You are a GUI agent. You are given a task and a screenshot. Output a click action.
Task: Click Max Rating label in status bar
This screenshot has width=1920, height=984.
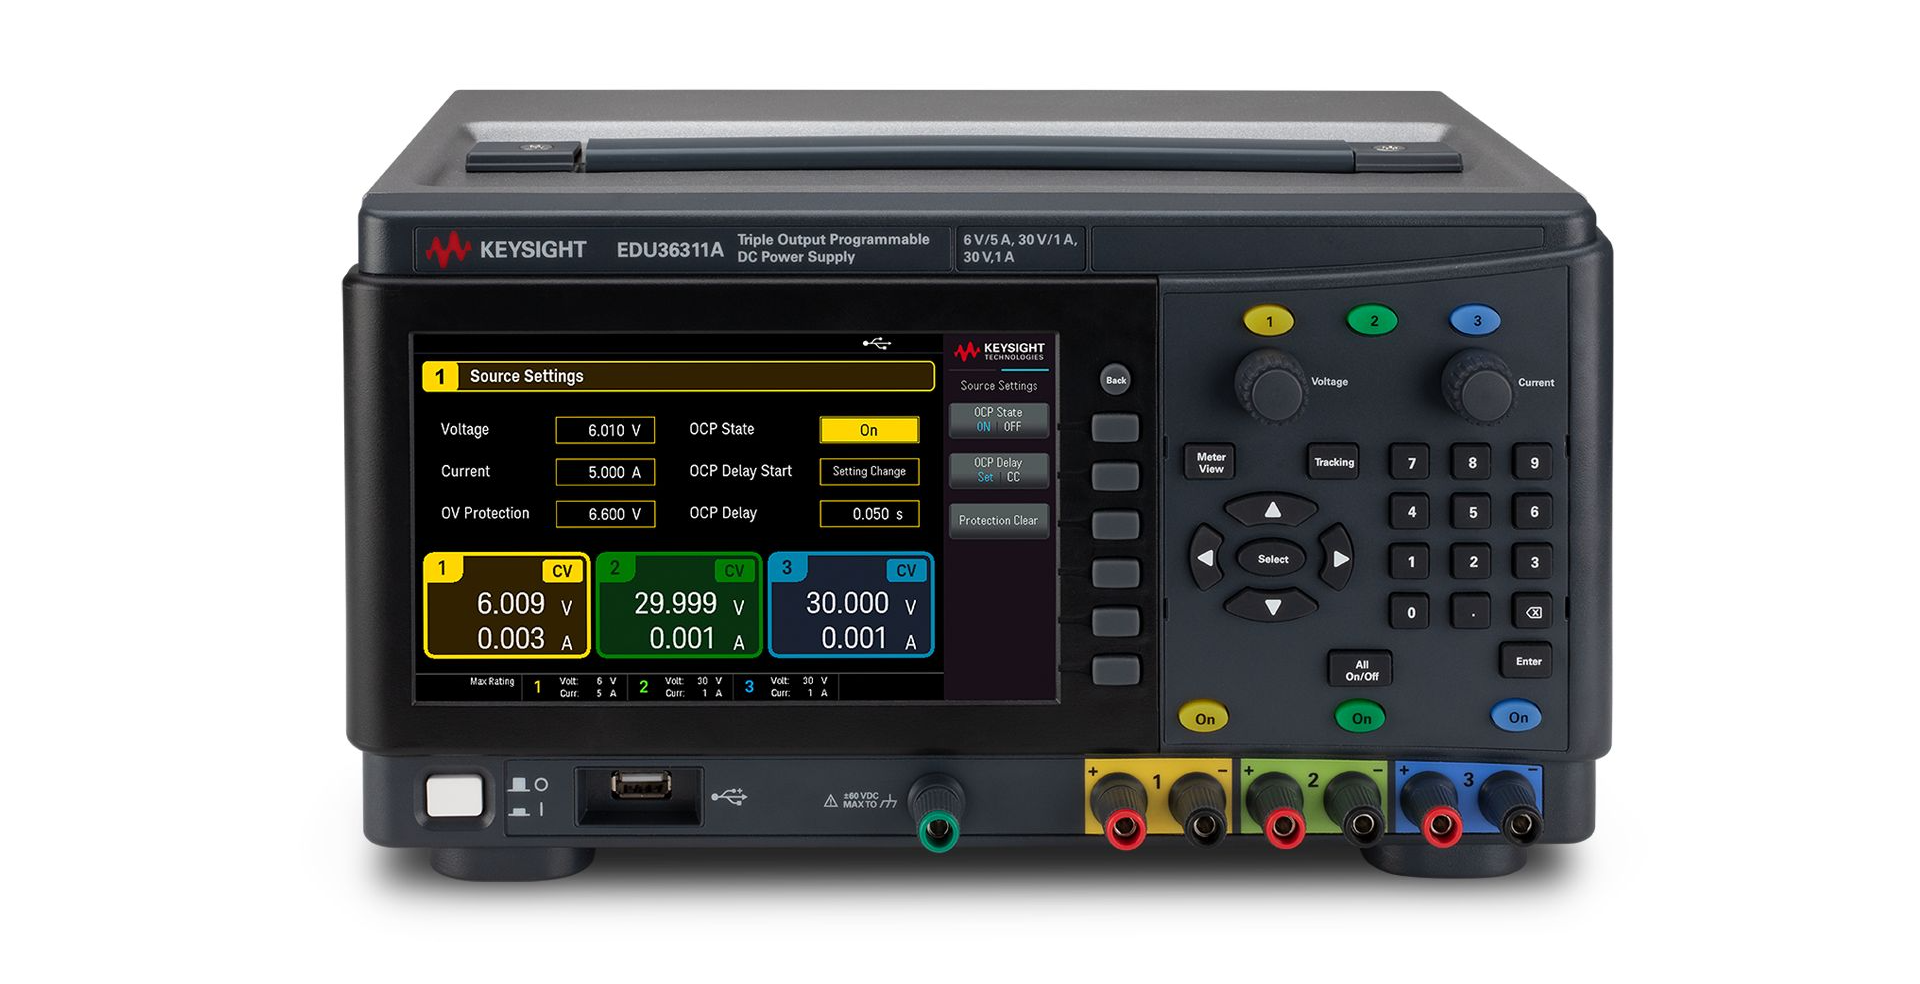pyautogui.click(x=492, y=682)
